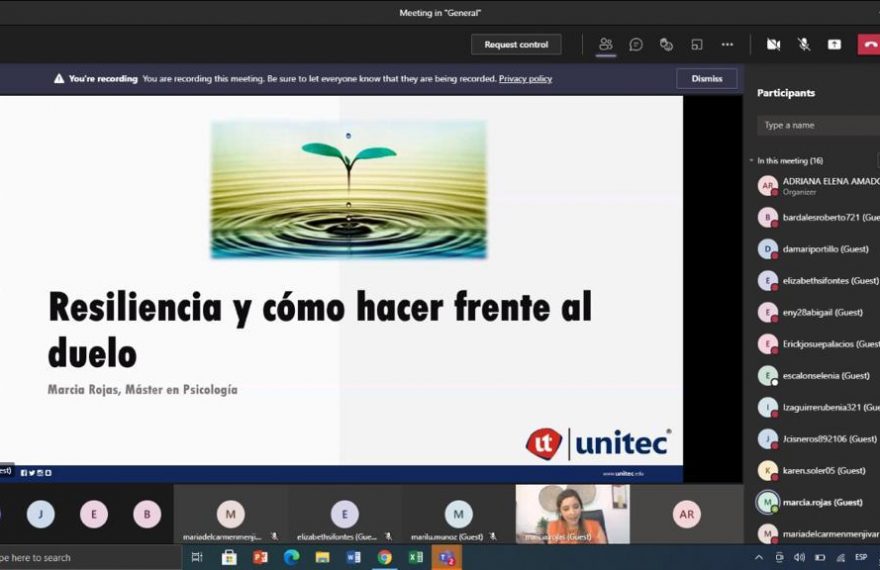880x570 pixels.
Task: Click the Request control button
Action: pyautogui.click(x=516, y=44)
